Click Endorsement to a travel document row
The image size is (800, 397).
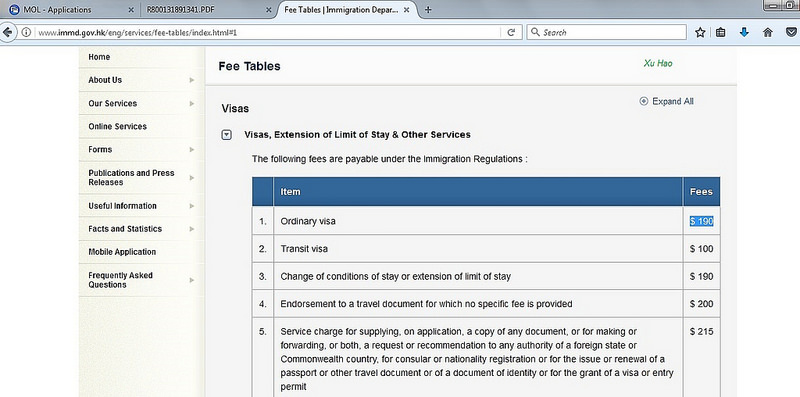pyautogui.click(x=427, y=304)
